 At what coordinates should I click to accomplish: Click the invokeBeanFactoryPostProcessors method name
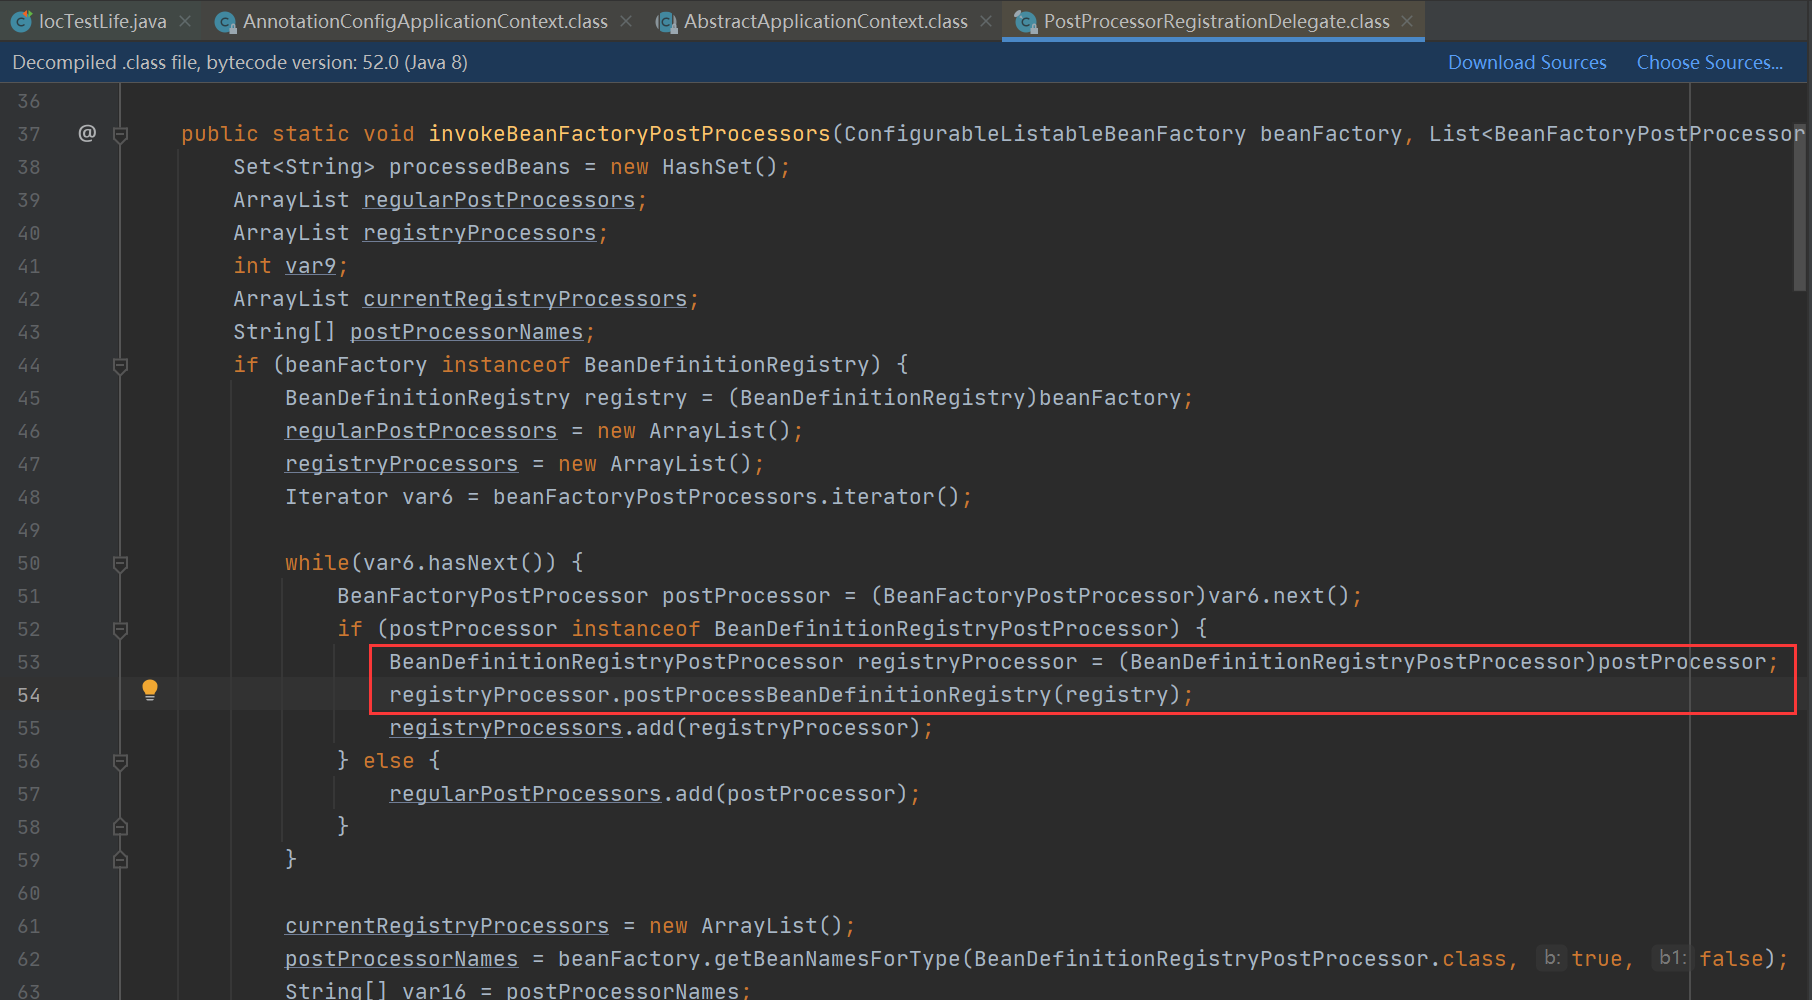click(629, 134)
